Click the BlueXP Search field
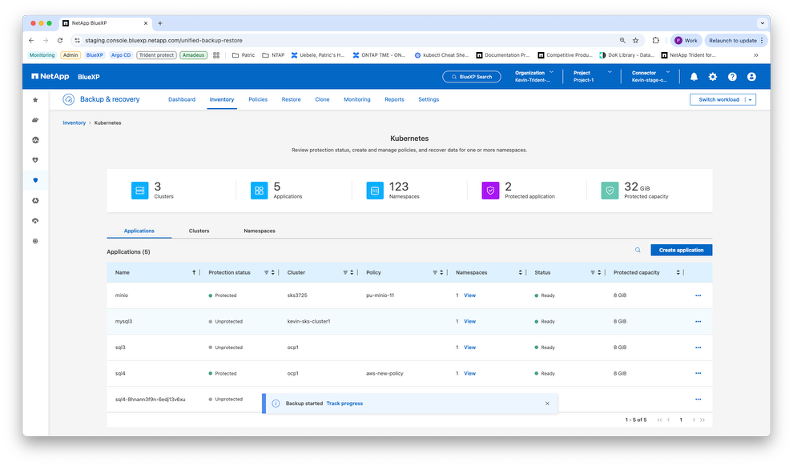 click(x=472, y=77)
